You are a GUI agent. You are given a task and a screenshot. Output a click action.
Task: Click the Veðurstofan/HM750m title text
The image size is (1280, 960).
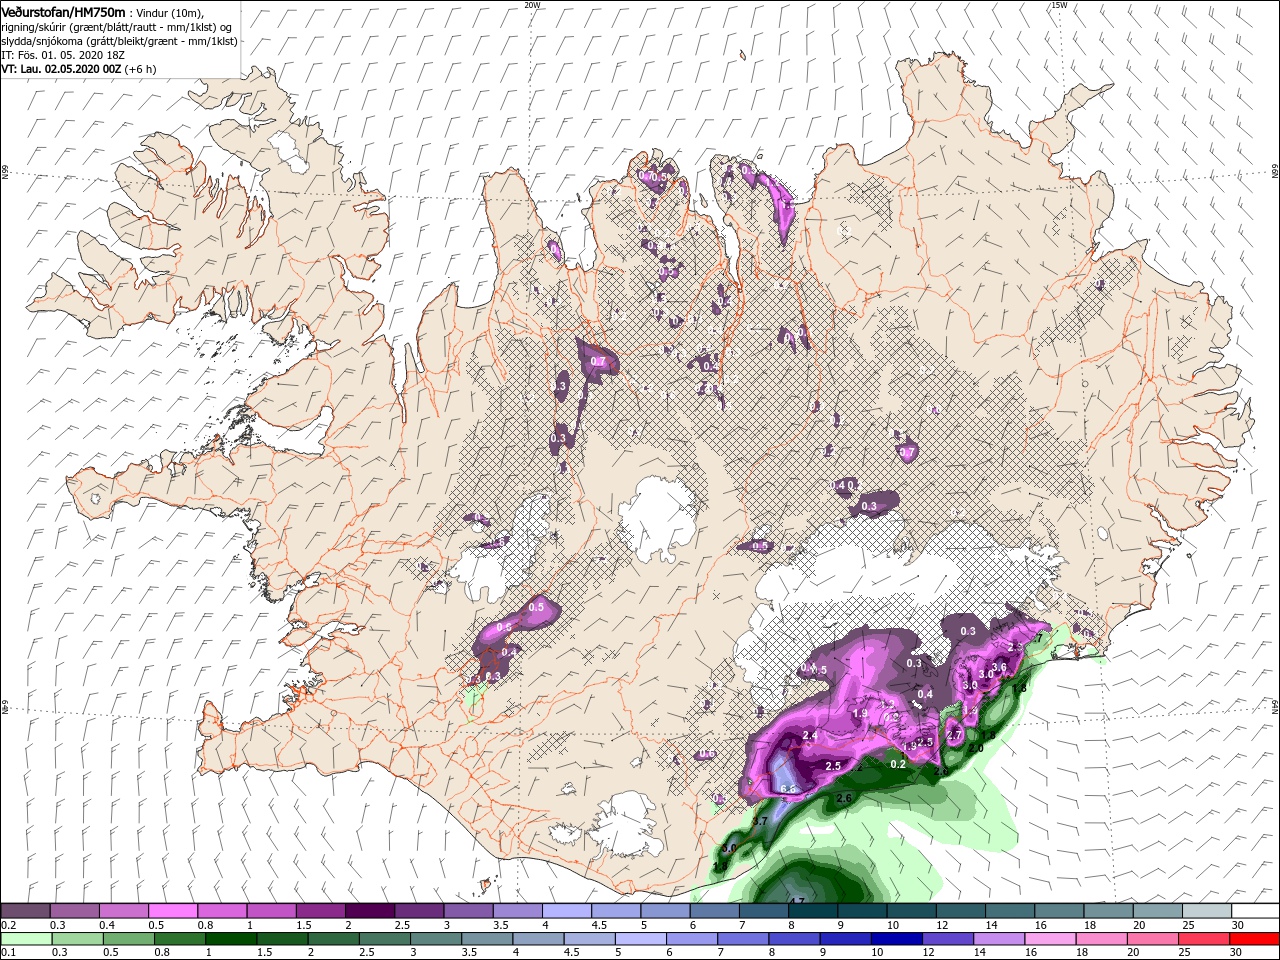[x=63, y=11]
